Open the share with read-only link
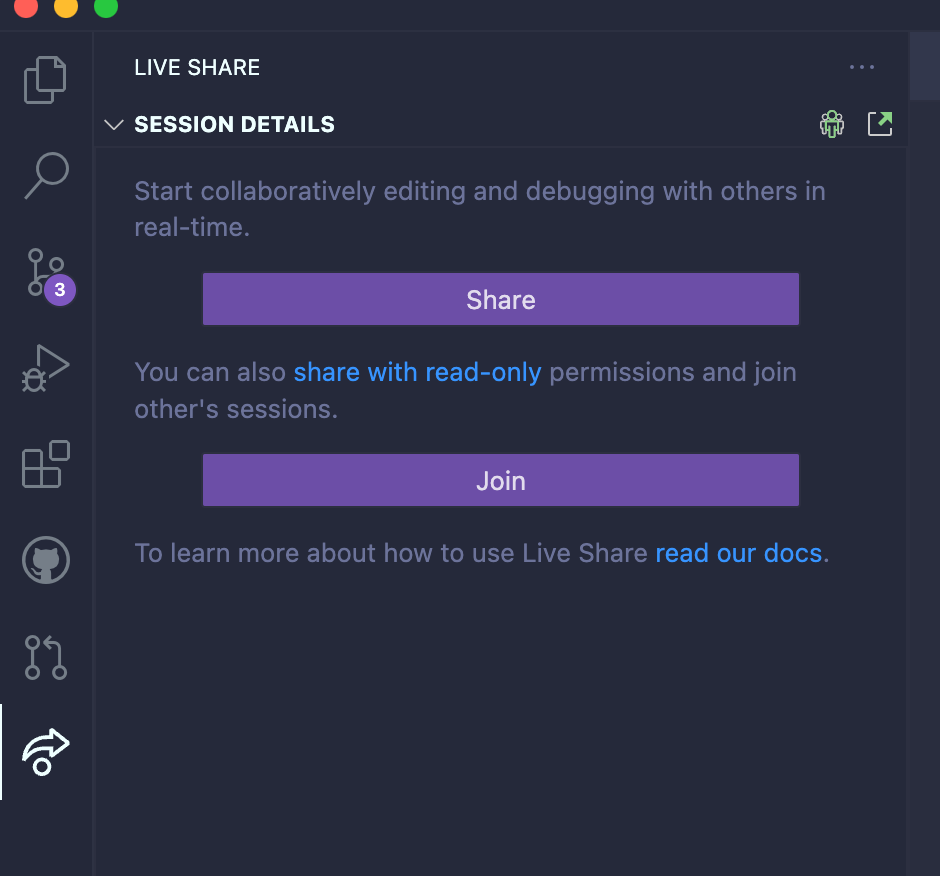This screenshot has width=940, height=876. [418, 371]
